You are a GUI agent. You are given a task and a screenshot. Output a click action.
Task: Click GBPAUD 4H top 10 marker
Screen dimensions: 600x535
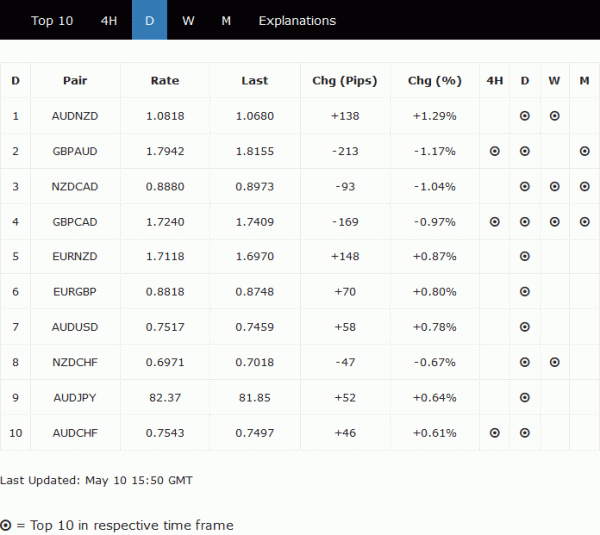tap(494, 151)
